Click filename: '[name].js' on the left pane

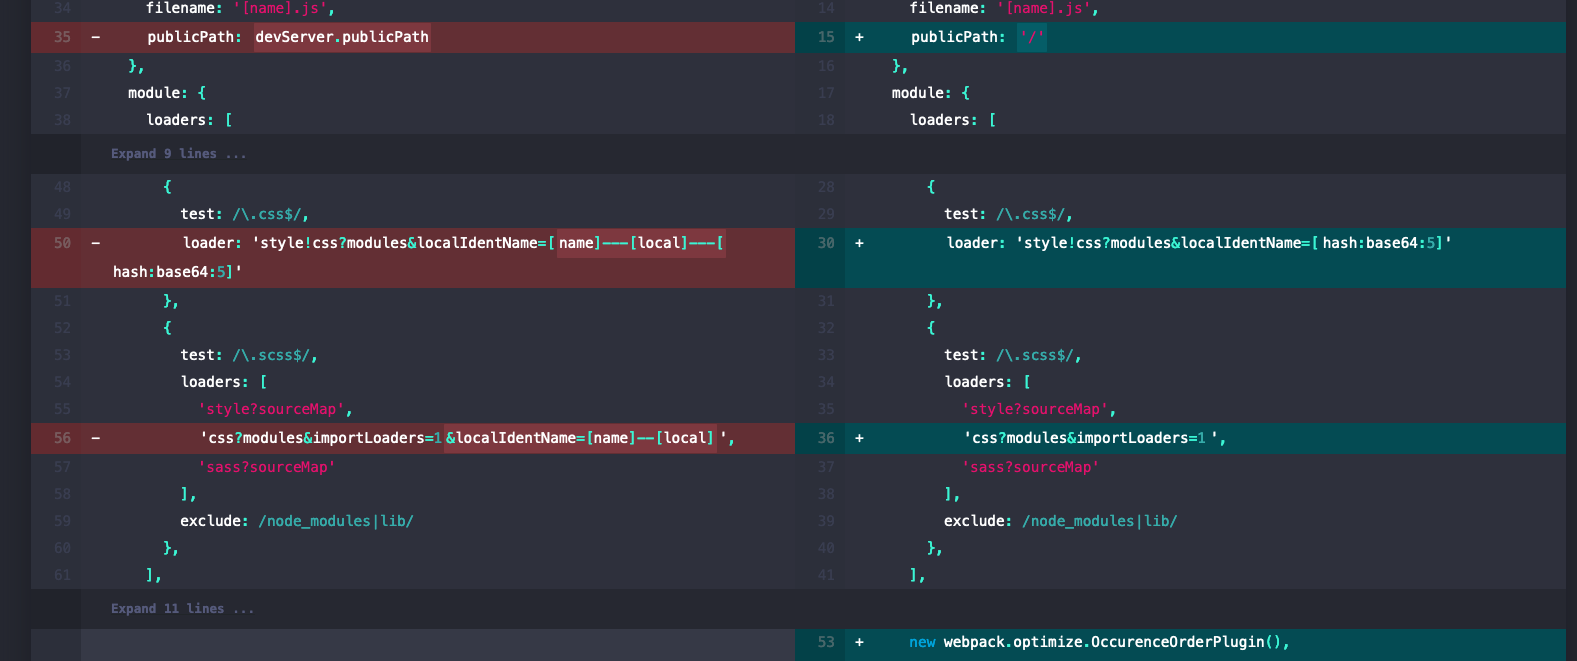(240, 8)
